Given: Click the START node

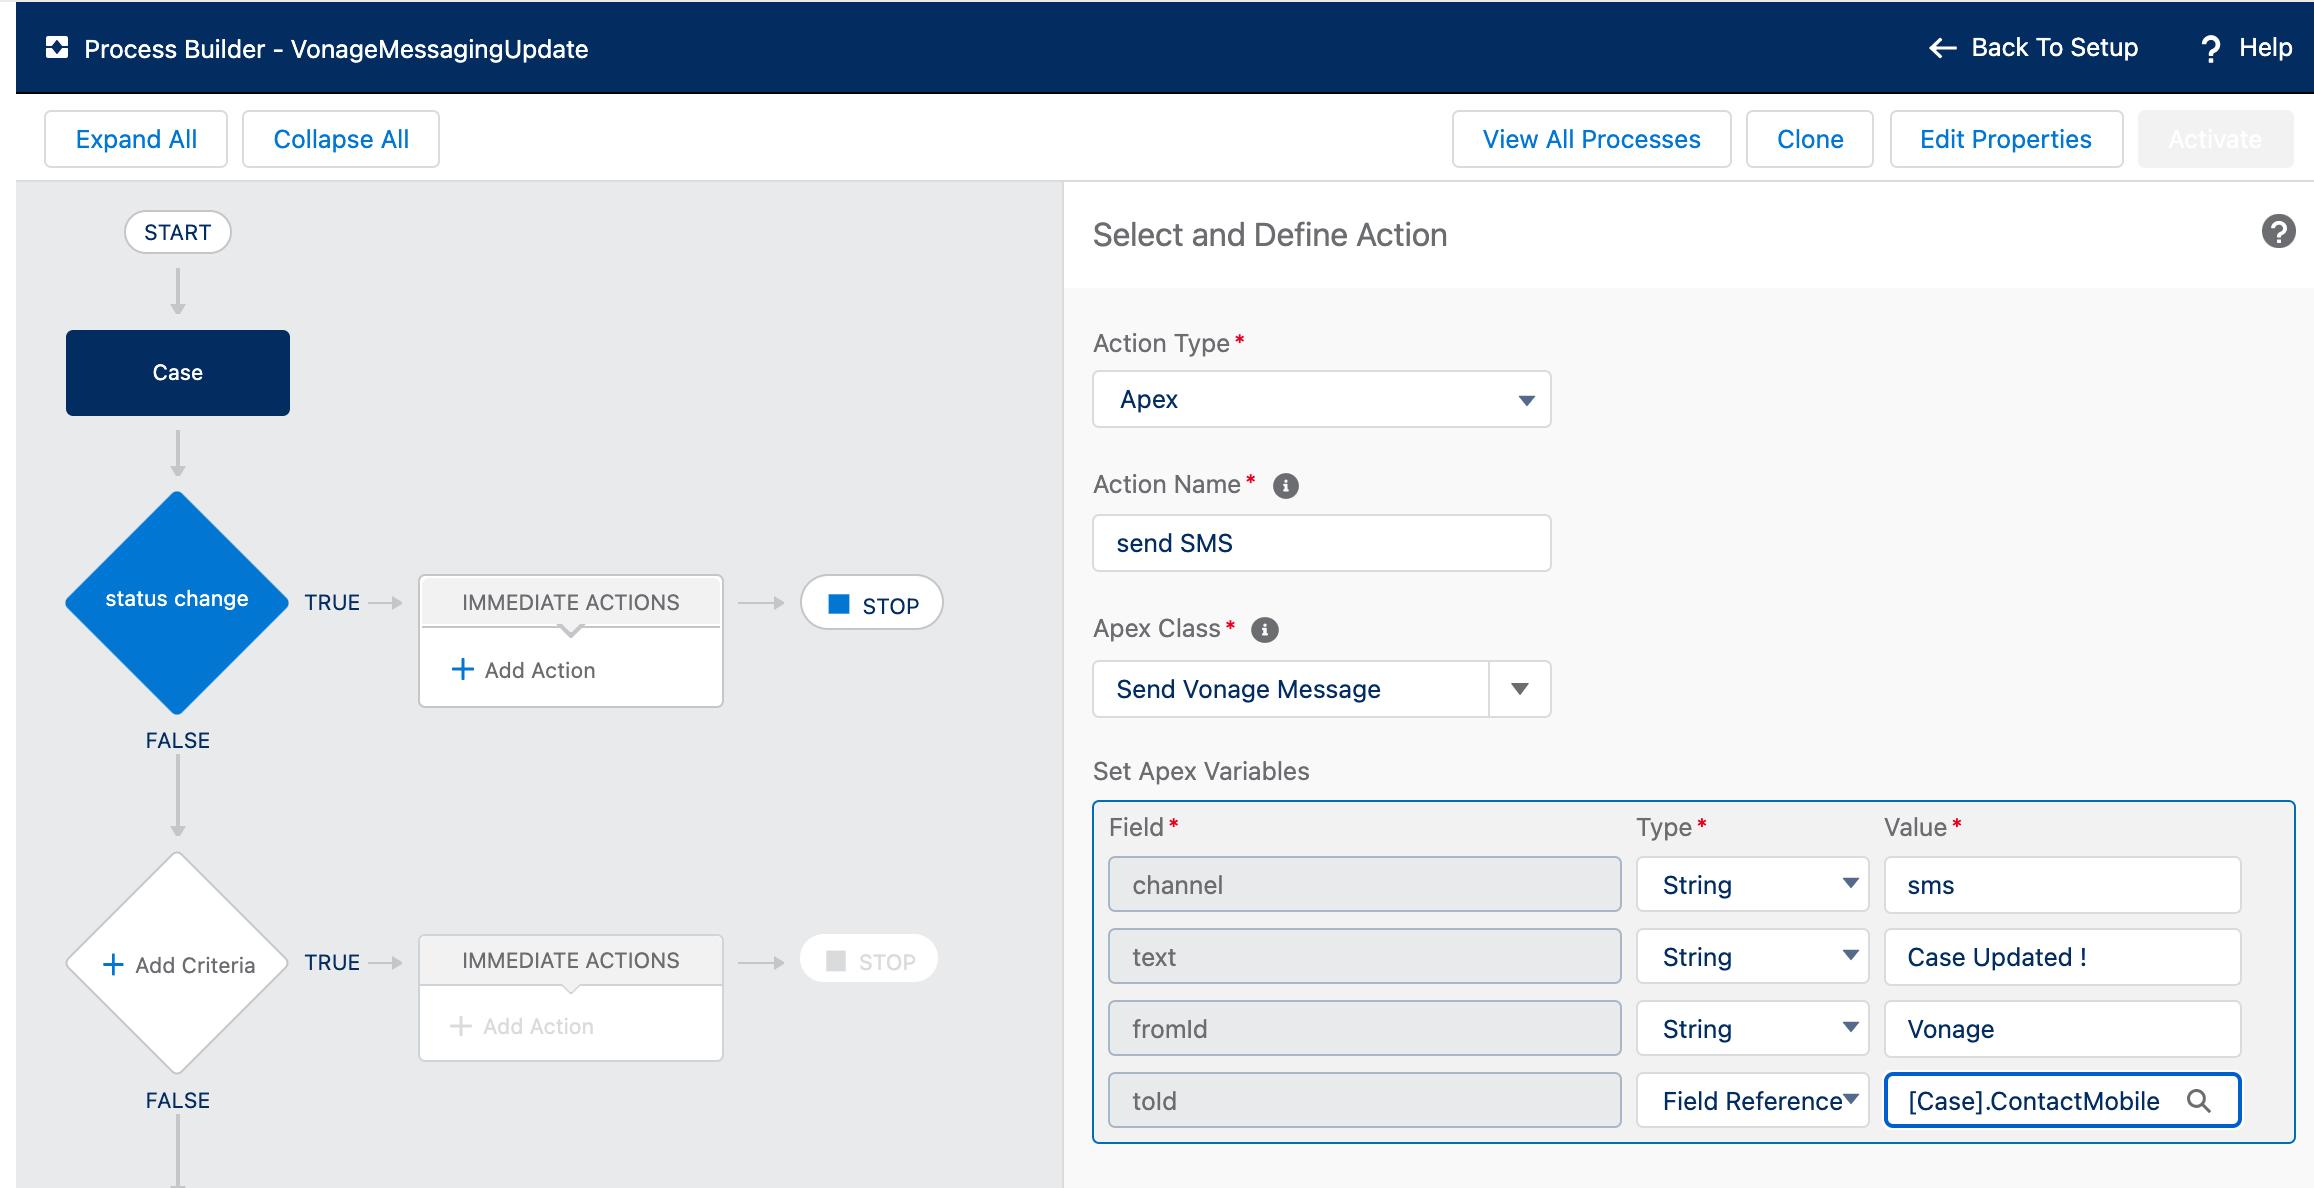Looking at the screenshot, I should tap(178, 232).
